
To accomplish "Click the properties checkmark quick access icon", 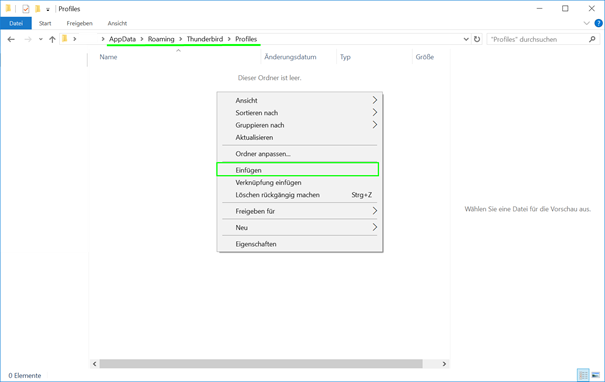I will (25, 8).
